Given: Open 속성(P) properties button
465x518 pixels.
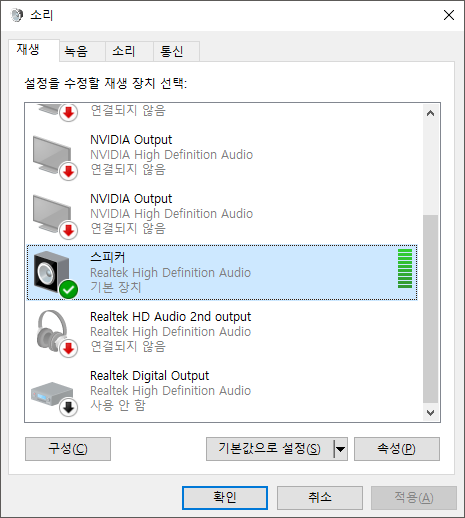Looking at the screenshot, I should [x=397, y=449].
